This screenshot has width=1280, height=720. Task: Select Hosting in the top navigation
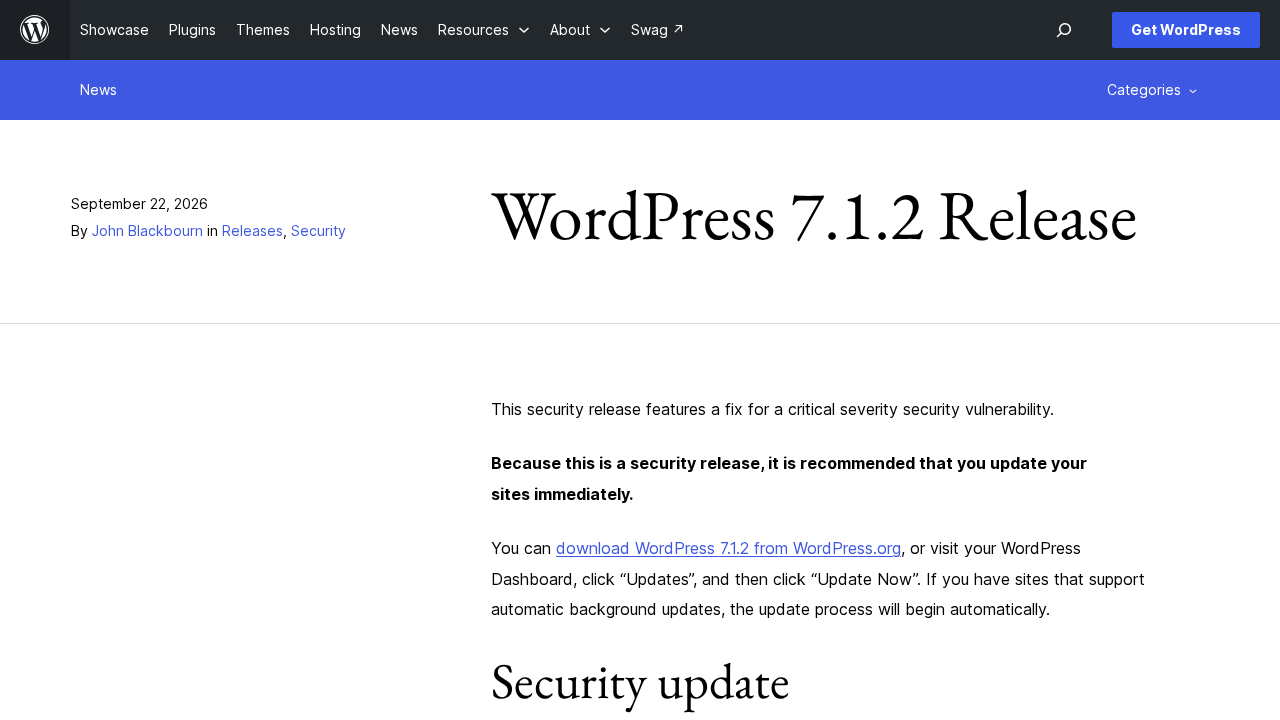pos(335,30)
